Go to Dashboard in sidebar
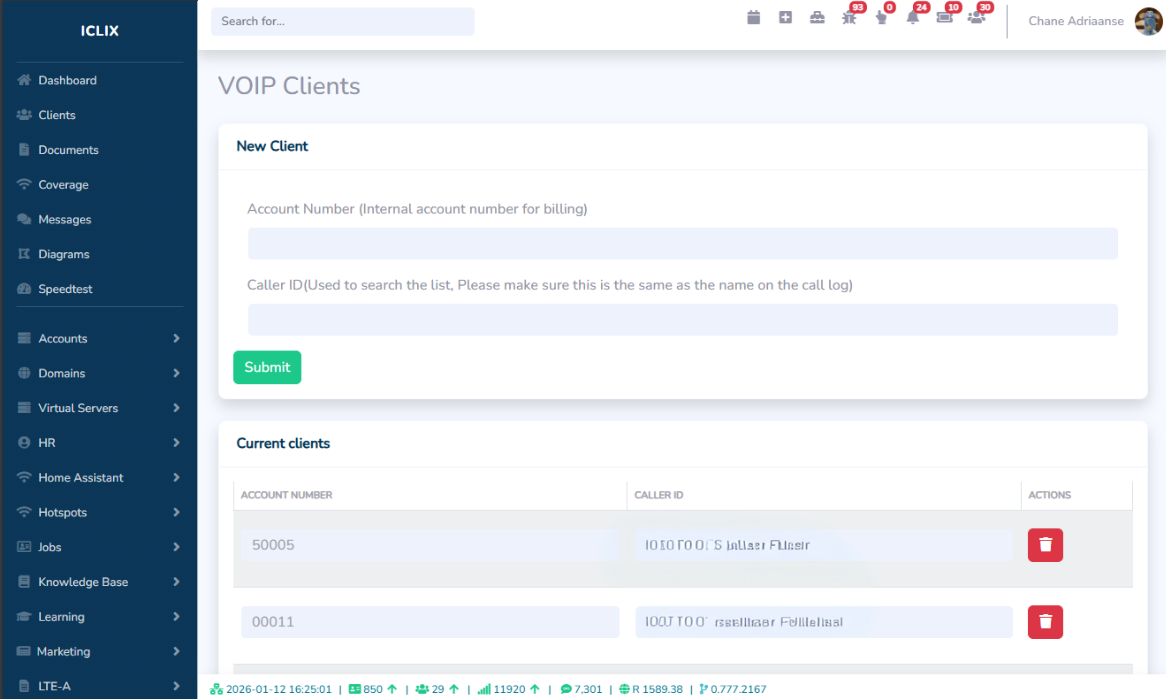Screen dimensions: 1166x699 pyautogui.click(x=67, y=80)
